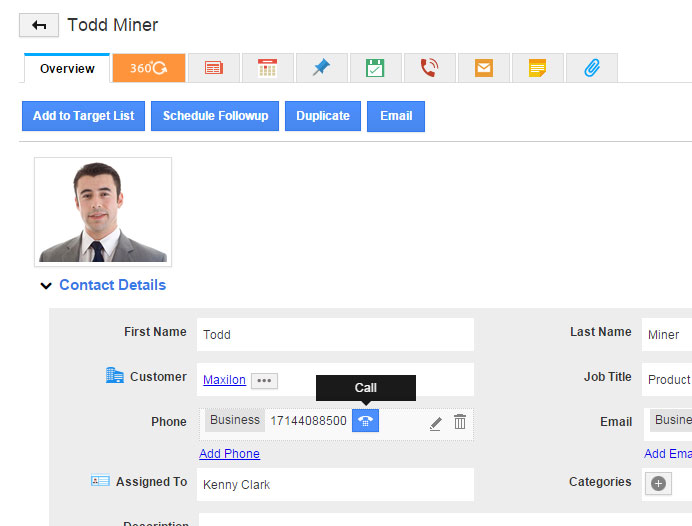The width and height of the screenshot is (692, 526).
Task: Call the business phone number
Action: (x=365, y=421)
